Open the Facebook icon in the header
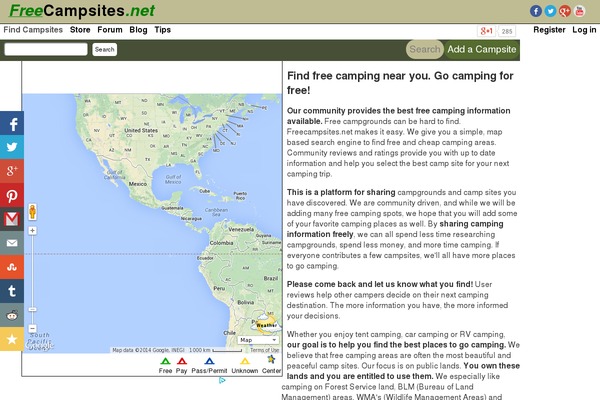600x400 pixels. pos(536,11)
